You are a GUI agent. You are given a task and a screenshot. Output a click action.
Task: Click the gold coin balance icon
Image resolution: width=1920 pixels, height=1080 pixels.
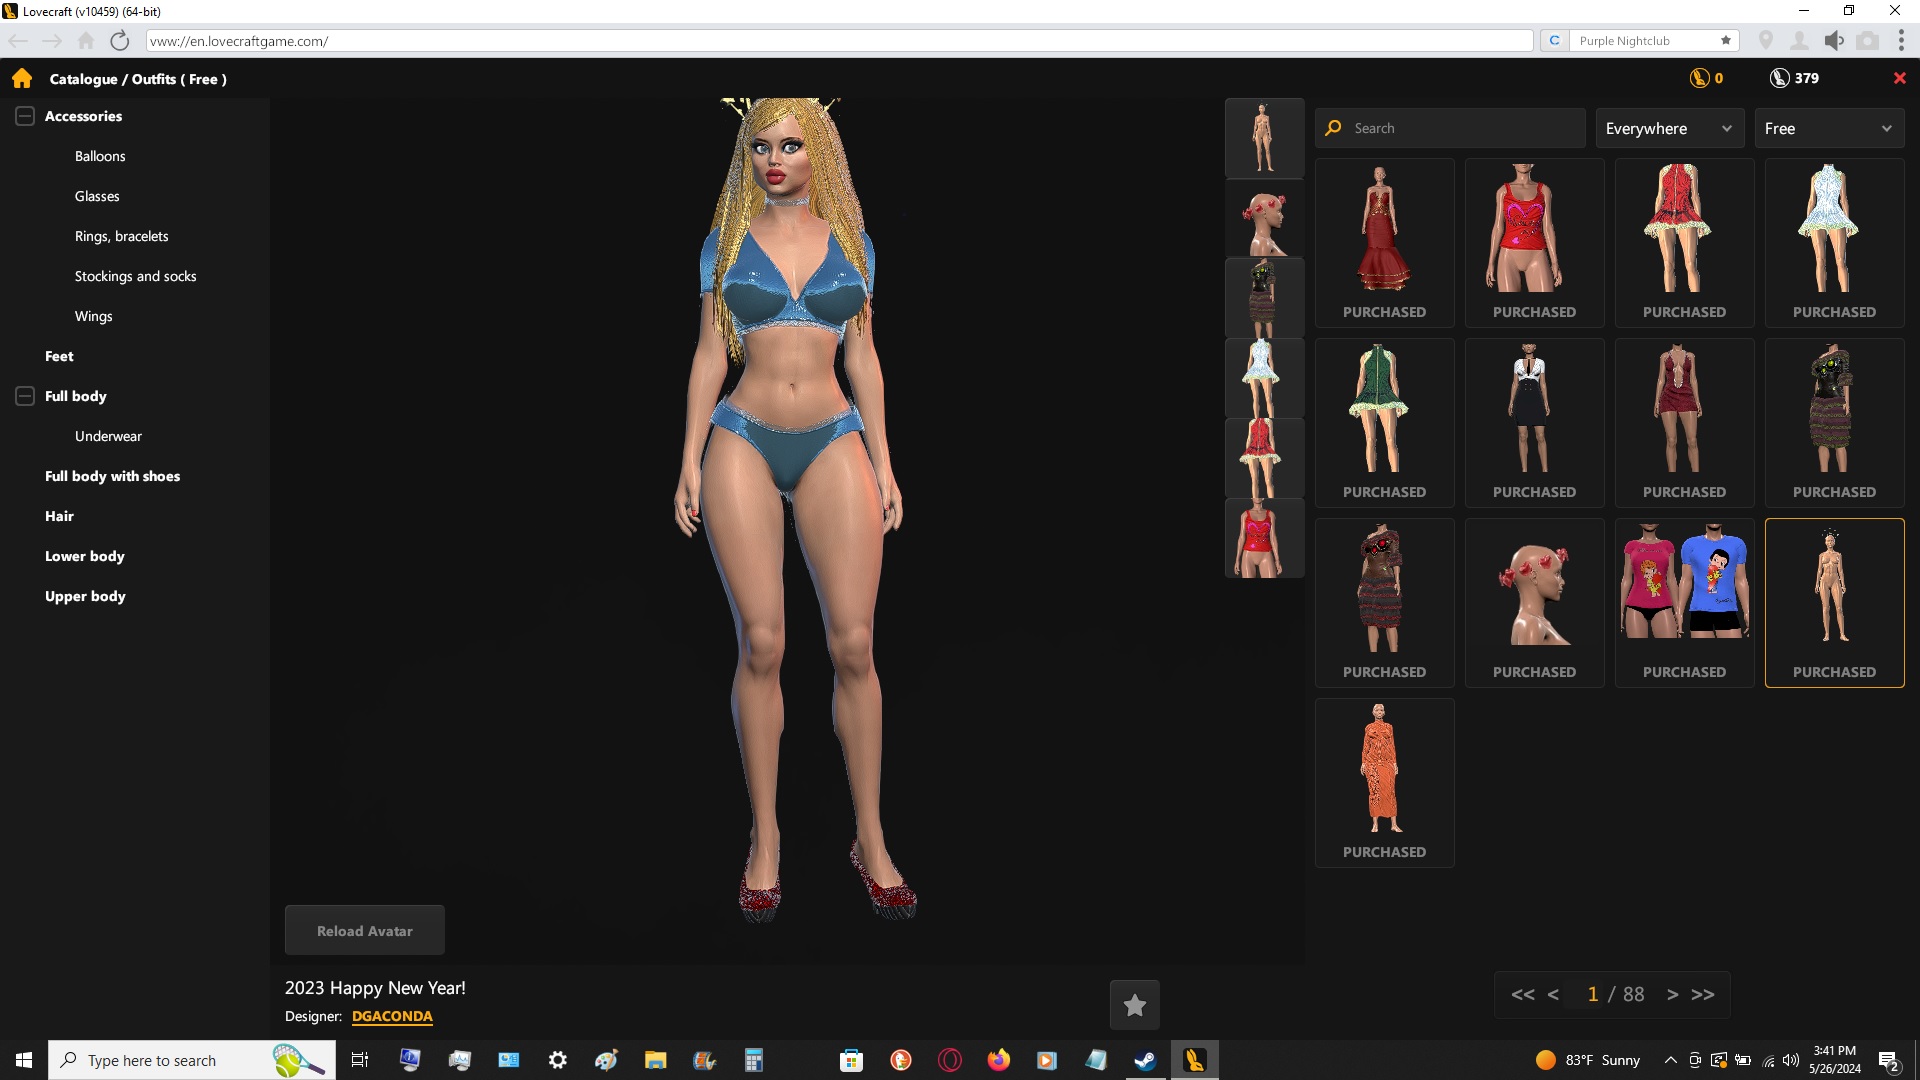1699,78
